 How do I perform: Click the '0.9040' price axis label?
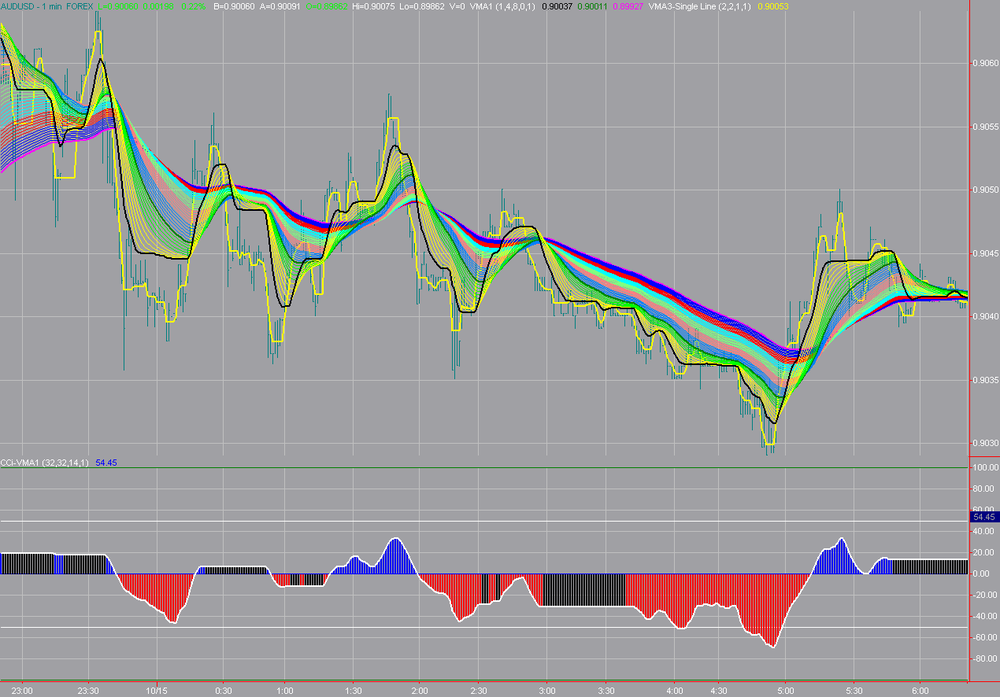pos(985,316)
